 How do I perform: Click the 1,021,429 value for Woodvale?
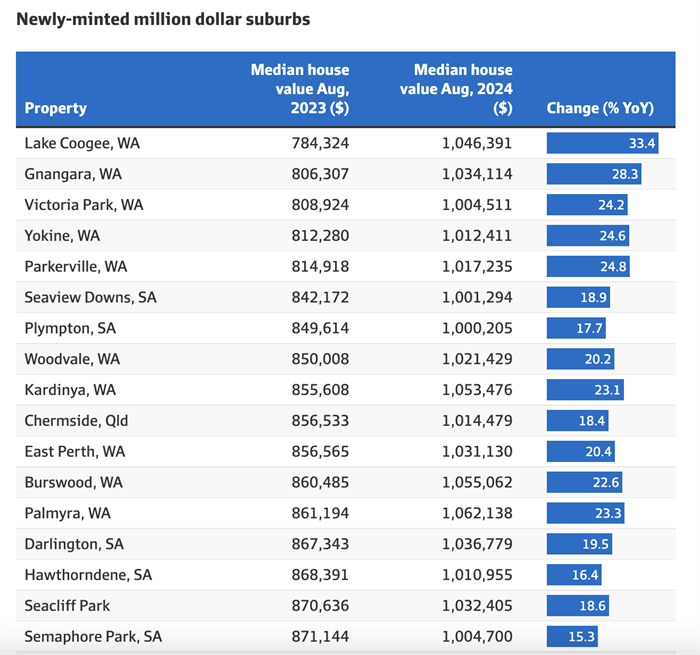click(477, 359)
